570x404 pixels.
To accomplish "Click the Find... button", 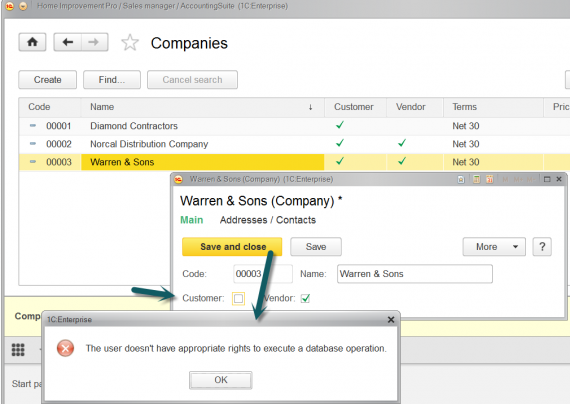I will [112, 80].
